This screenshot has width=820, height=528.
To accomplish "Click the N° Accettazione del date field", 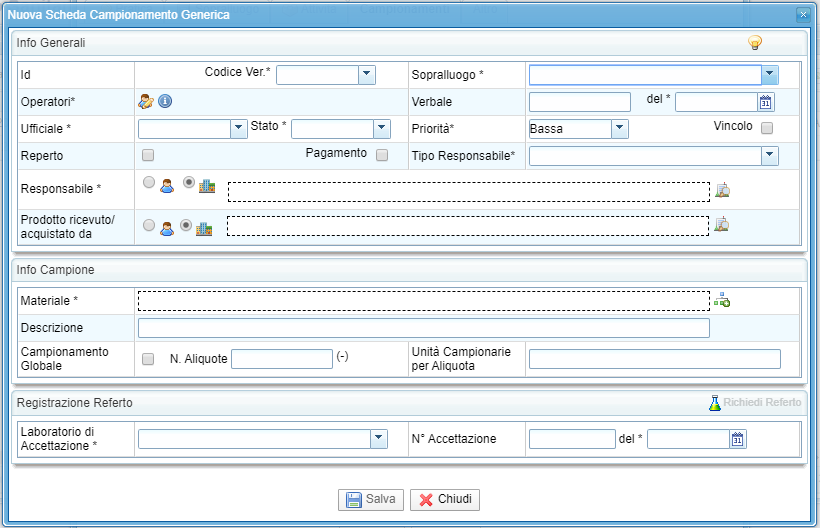I will tap(689, 439).
